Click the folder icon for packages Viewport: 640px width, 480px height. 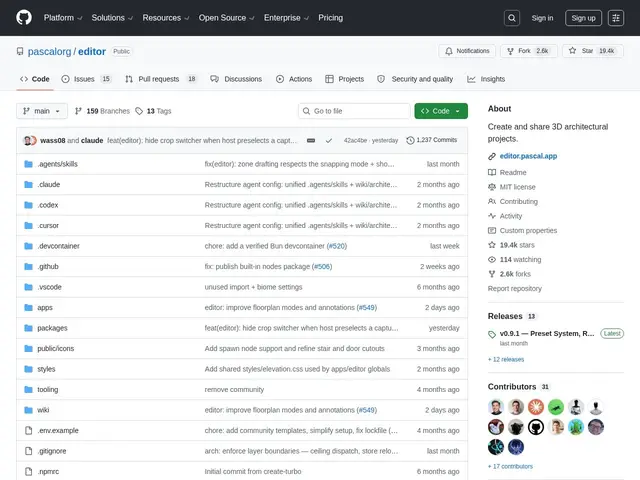pyautogui.click(x=28, y=328)
